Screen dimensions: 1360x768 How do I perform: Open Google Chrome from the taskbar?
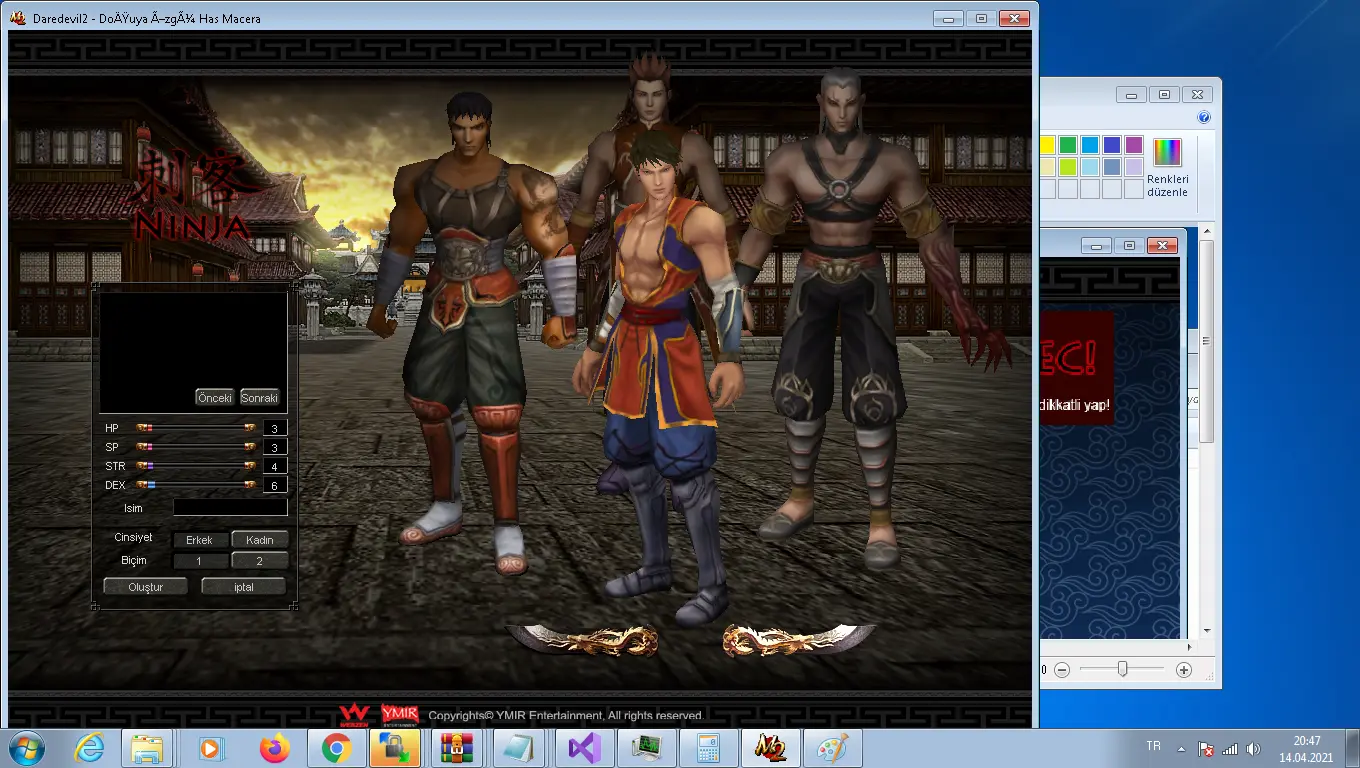pyautogui.click(x=335, y=748)
